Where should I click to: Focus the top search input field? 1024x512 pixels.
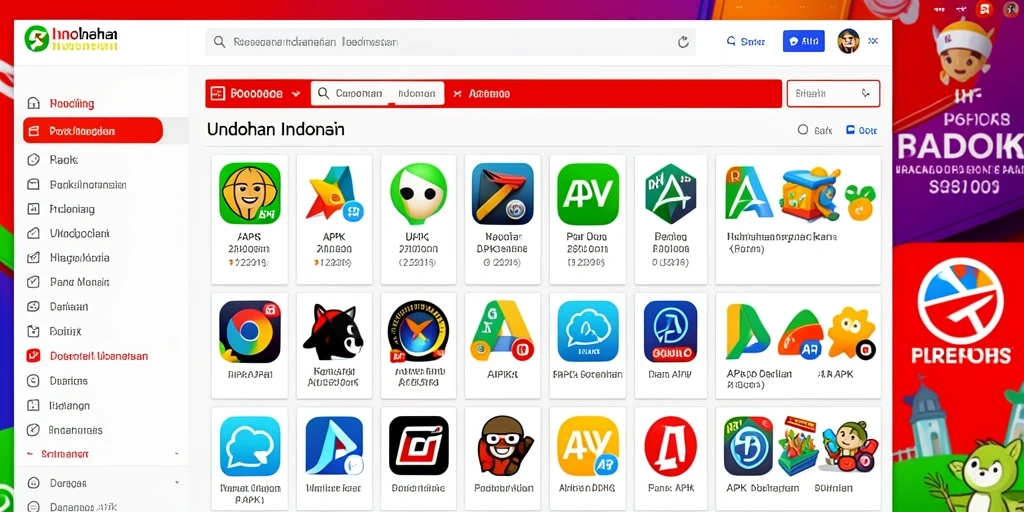(x=451, y=42)
